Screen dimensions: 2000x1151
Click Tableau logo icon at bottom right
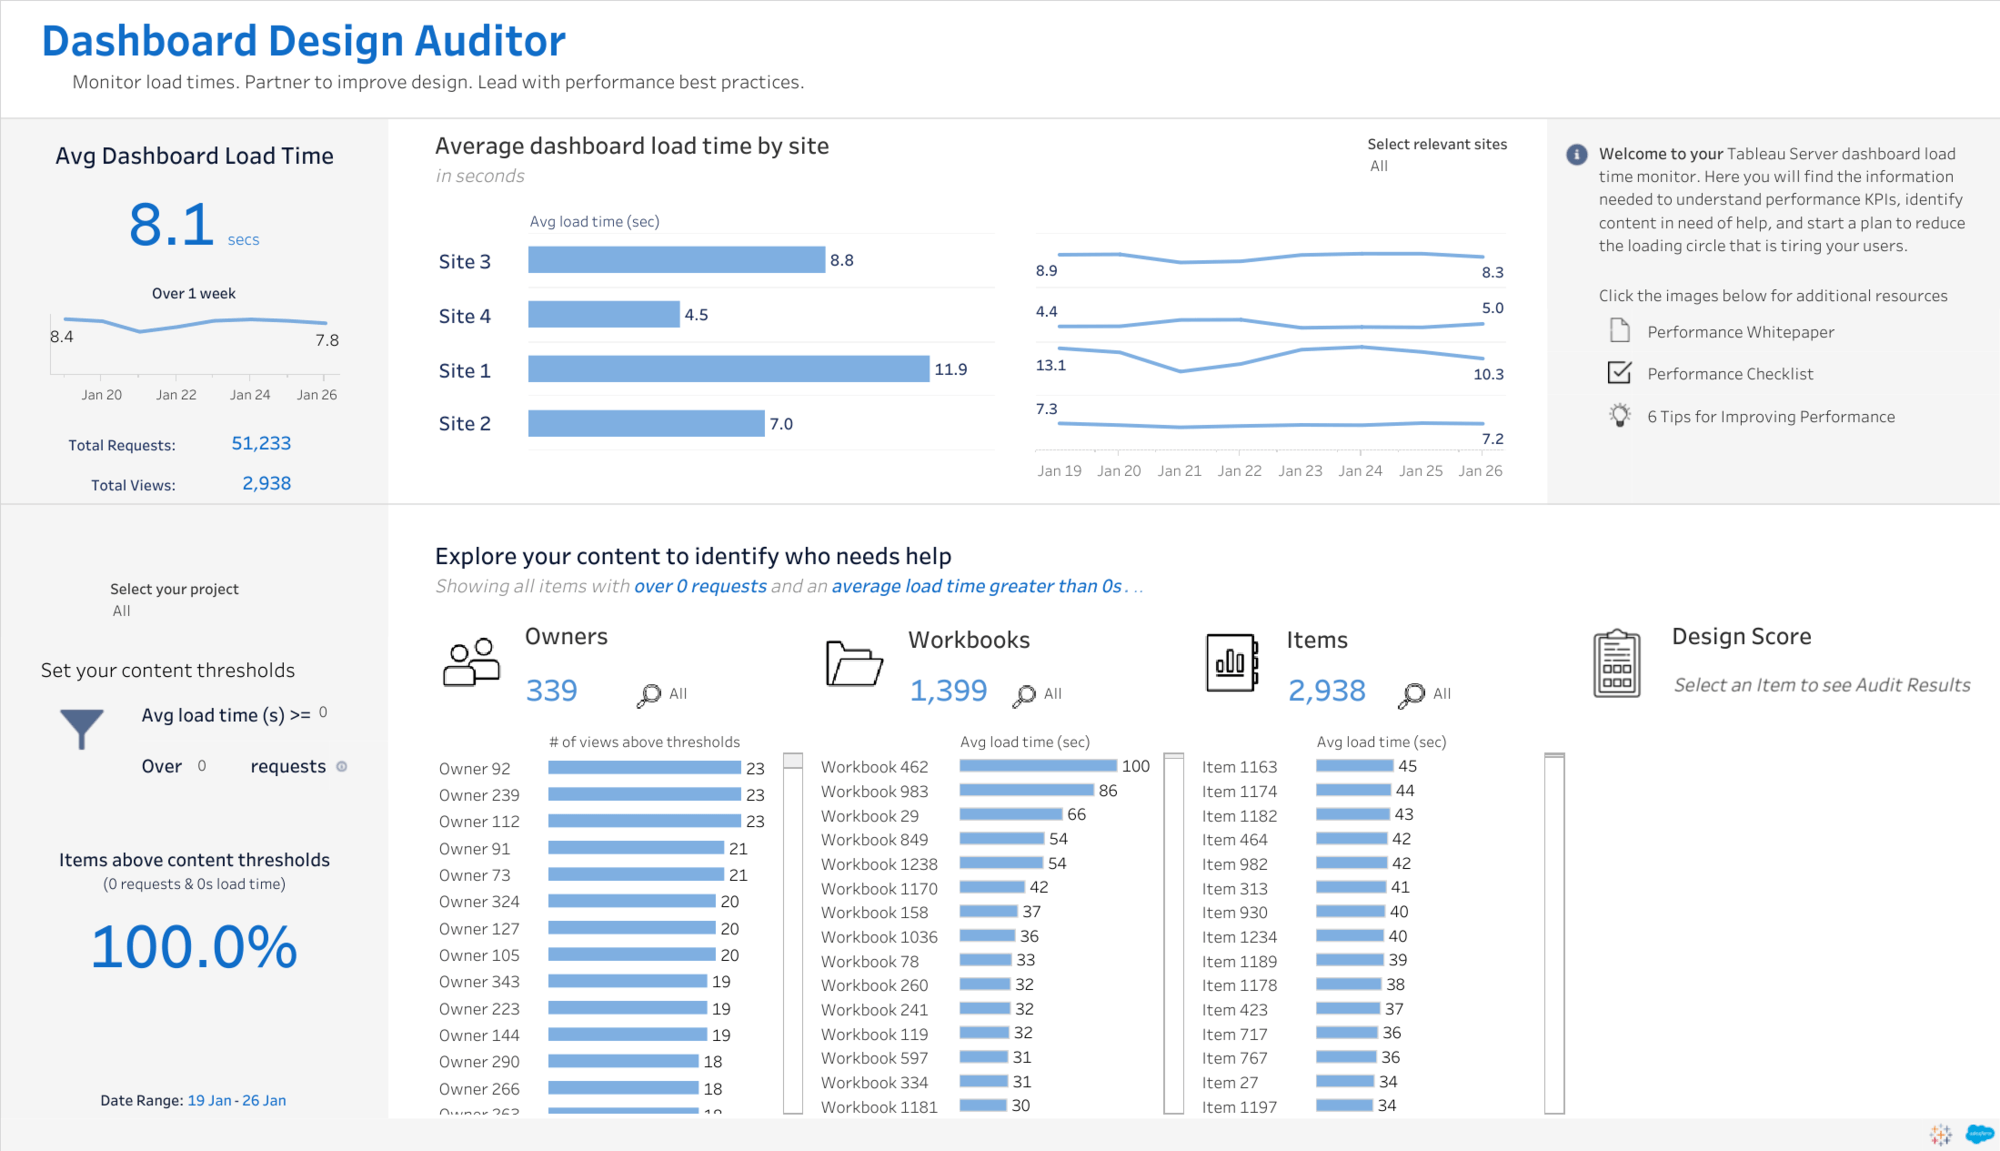[x=1940, y=1134]
